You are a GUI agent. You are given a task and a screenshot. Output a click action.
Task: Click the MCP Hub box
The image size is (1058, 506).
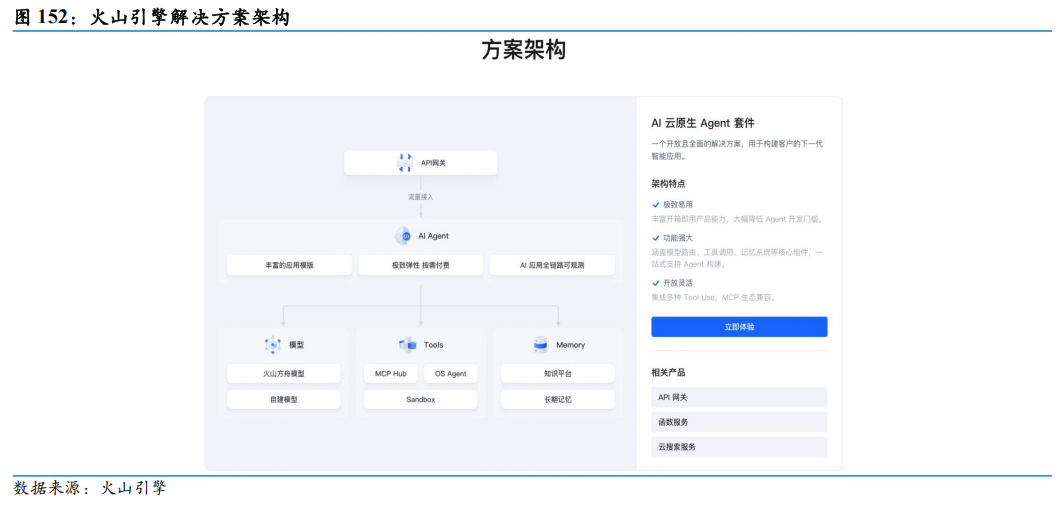(391, 374)
